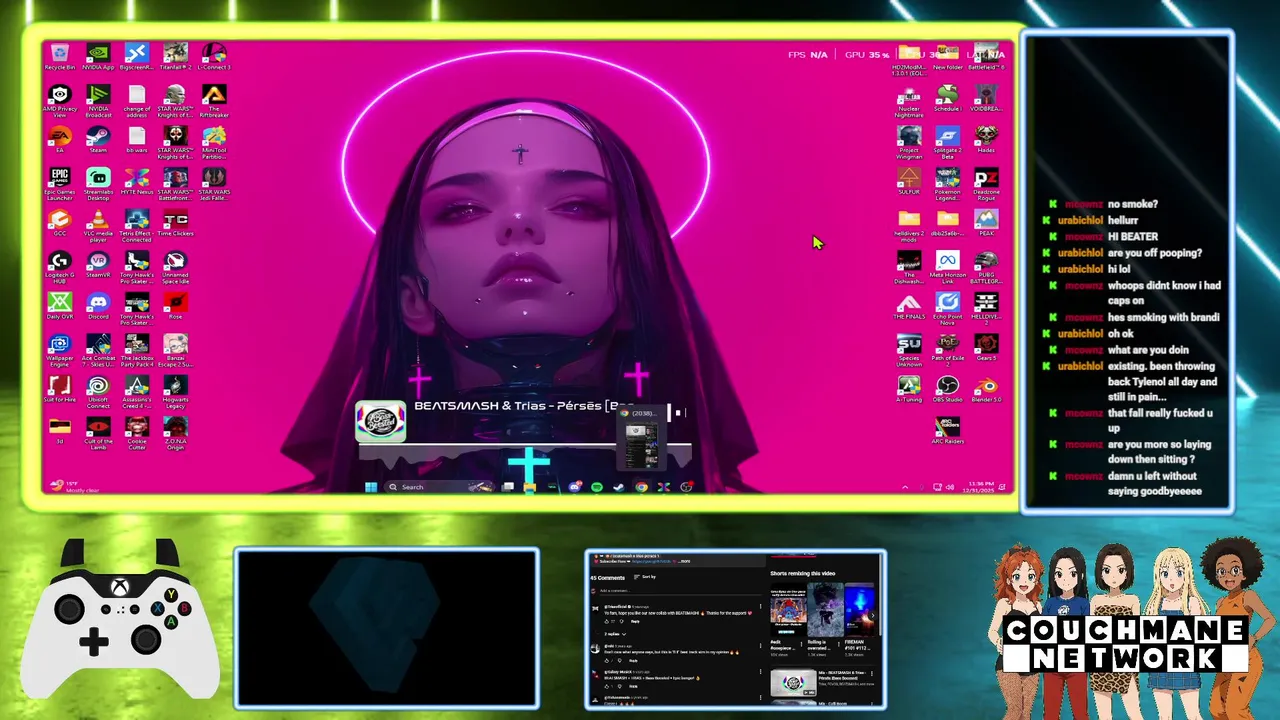Launch Daily OVR desktop icon

coord(59,306)
